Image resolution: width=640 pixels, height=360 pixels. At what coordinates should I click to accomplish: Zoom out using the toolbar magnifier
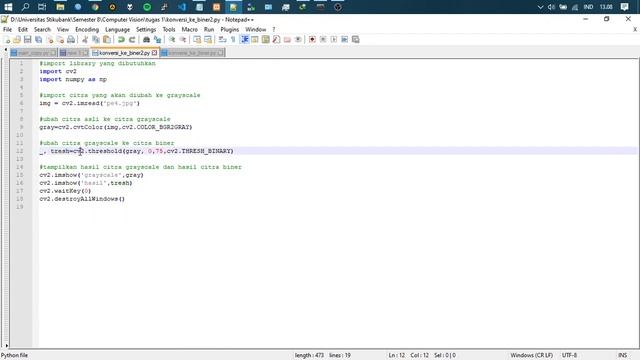[183, 40]
